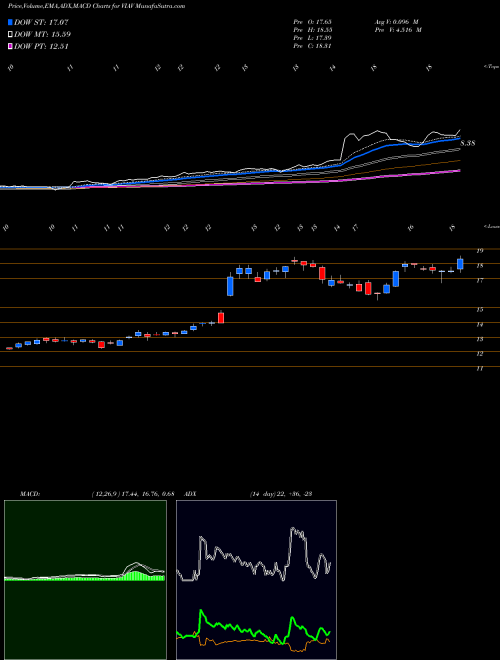Click the 'Pre L: 17.39' value

312,38
